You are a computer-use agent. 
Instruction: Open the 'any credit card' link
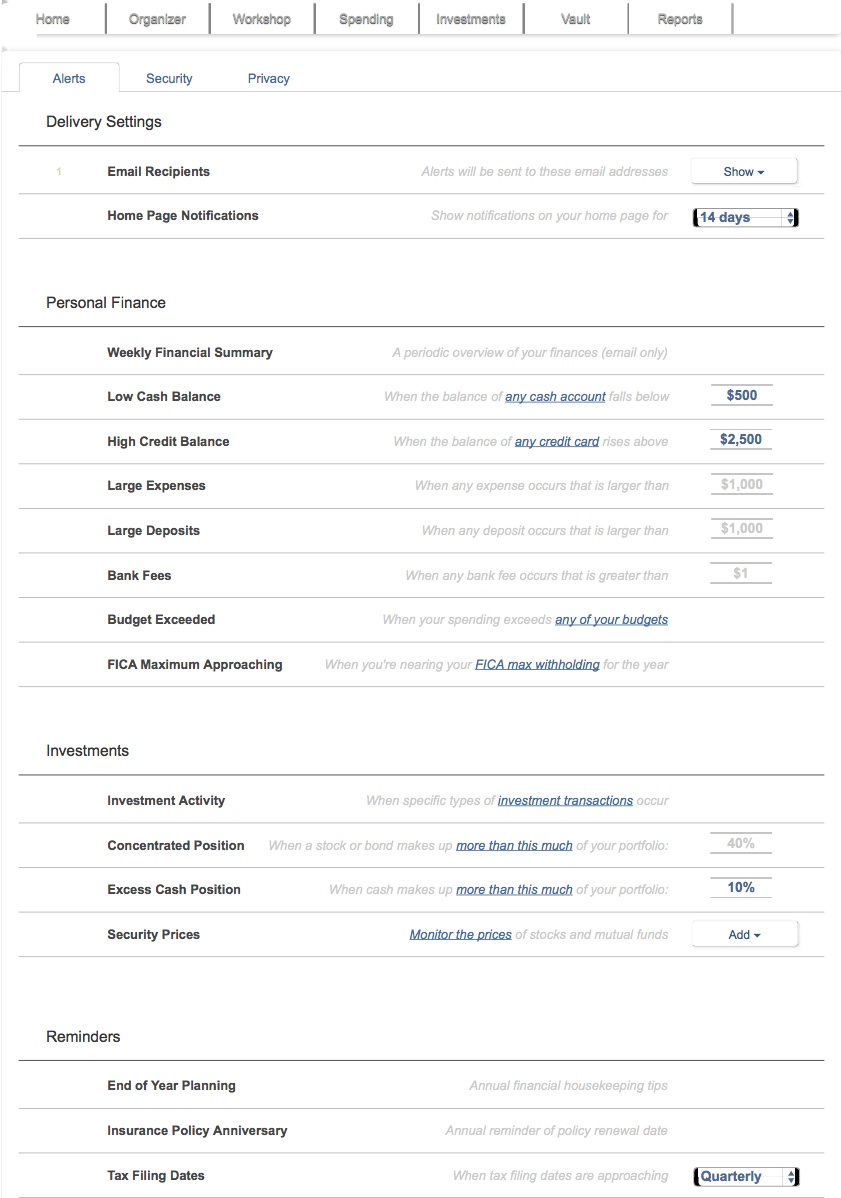point(556,442)
